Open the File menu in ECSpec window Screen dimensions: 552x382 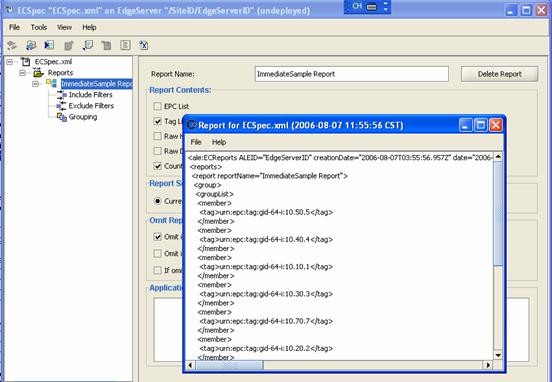(x=14, y=27)
